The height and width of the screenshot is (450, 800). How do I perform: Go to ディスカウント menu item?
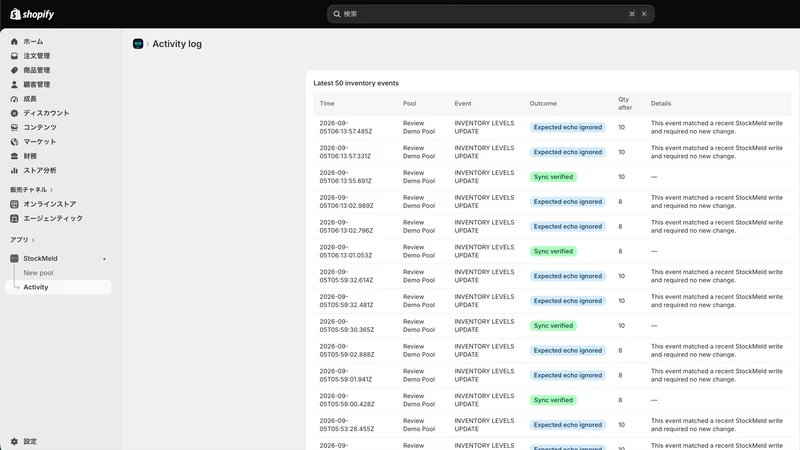[46, 113]
